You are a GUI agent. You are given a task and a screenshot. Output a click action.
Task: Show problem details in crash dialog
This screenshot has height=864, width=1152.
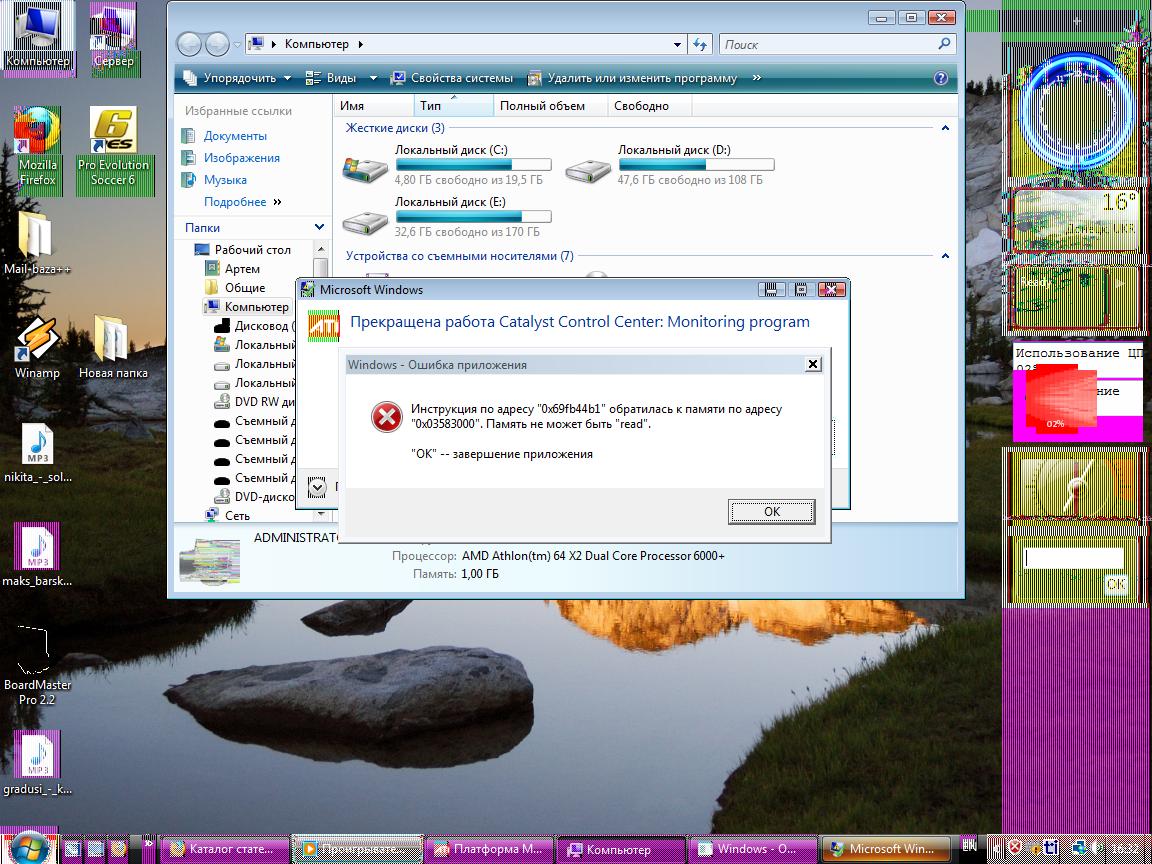317,487
